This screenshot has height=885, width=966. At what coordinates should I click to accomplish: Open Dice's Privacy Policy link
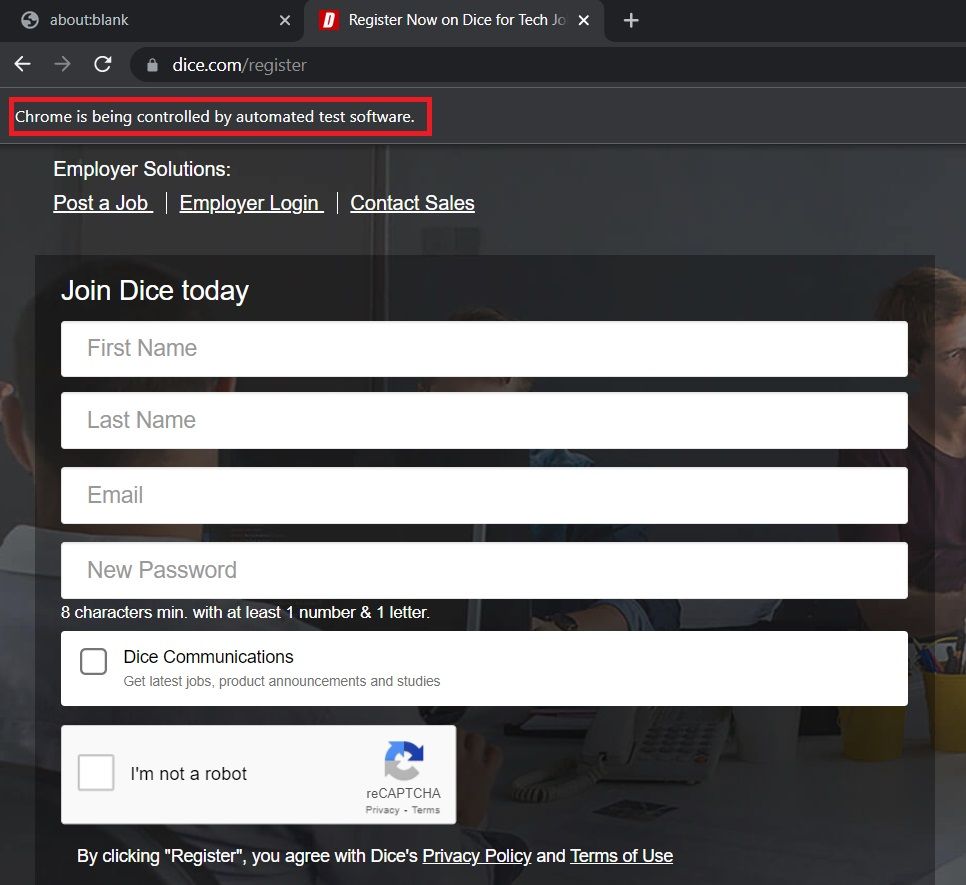pyautogui.click(x=477, y=856)
